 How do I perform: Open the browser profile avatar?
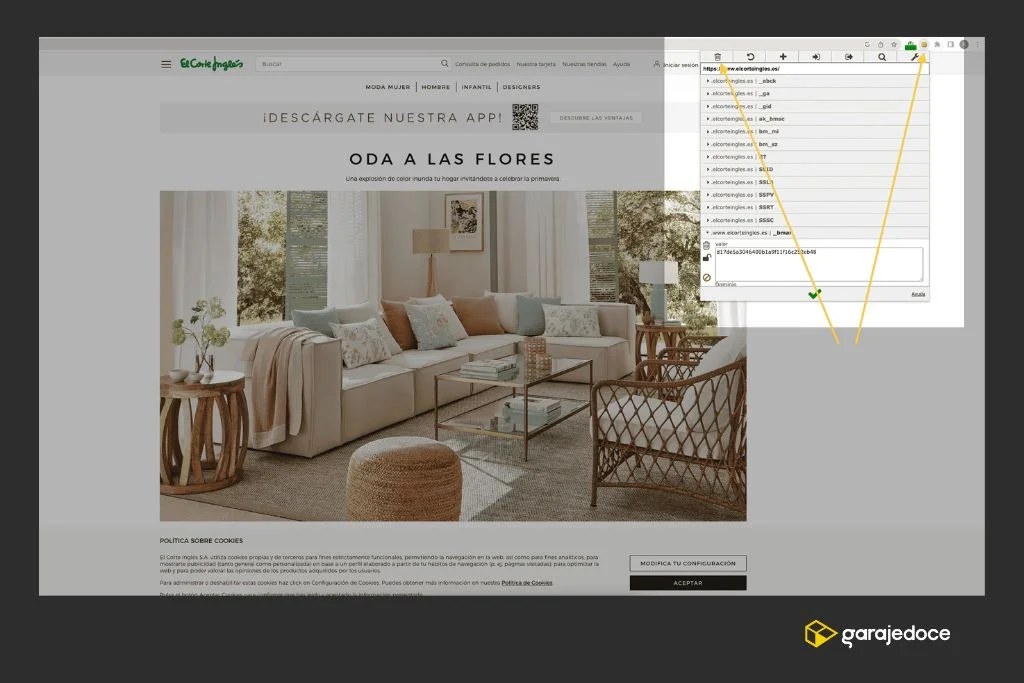click(964, 44)
